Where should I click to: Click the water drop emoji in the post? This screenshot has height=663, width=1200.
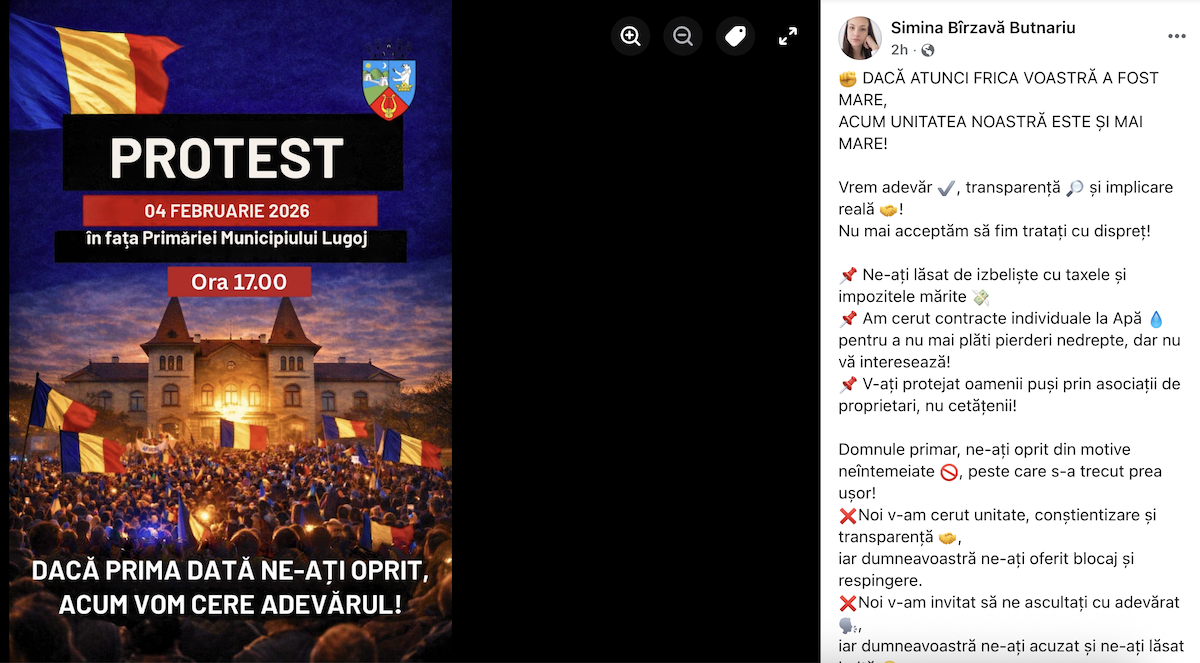(x=1157, y=319)
